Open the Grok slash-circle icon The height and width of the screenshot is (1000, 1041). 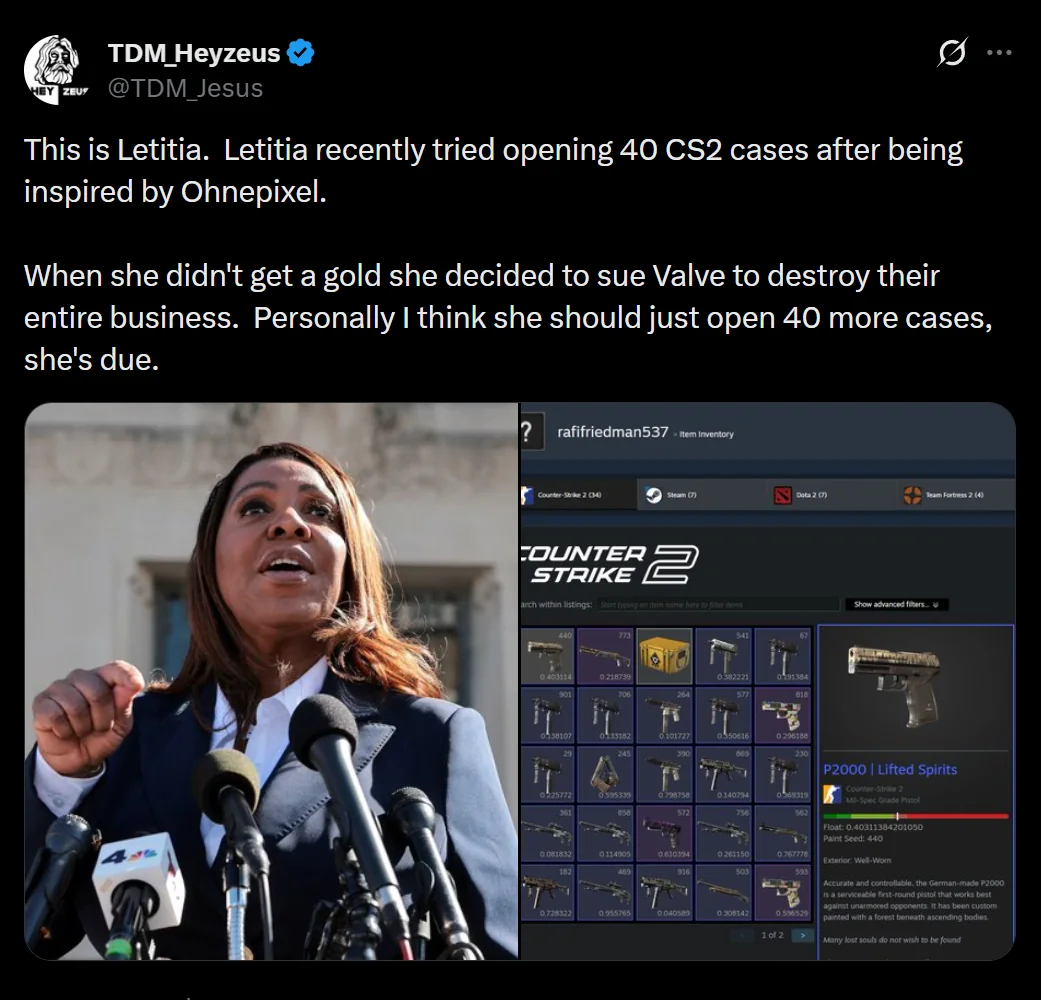(x=952, y=52)
